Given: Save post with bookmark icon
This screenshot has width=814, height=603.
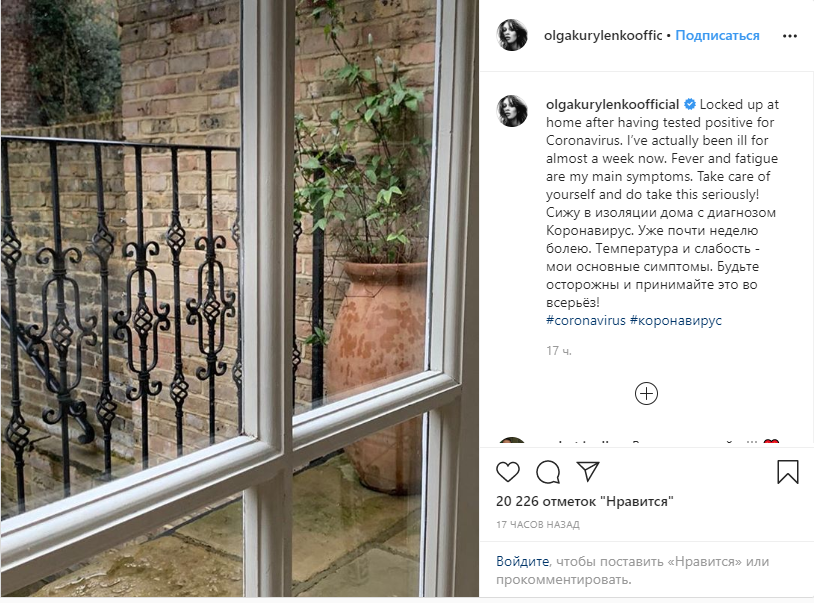Looking at the screenshot, I should pos(788,472).
